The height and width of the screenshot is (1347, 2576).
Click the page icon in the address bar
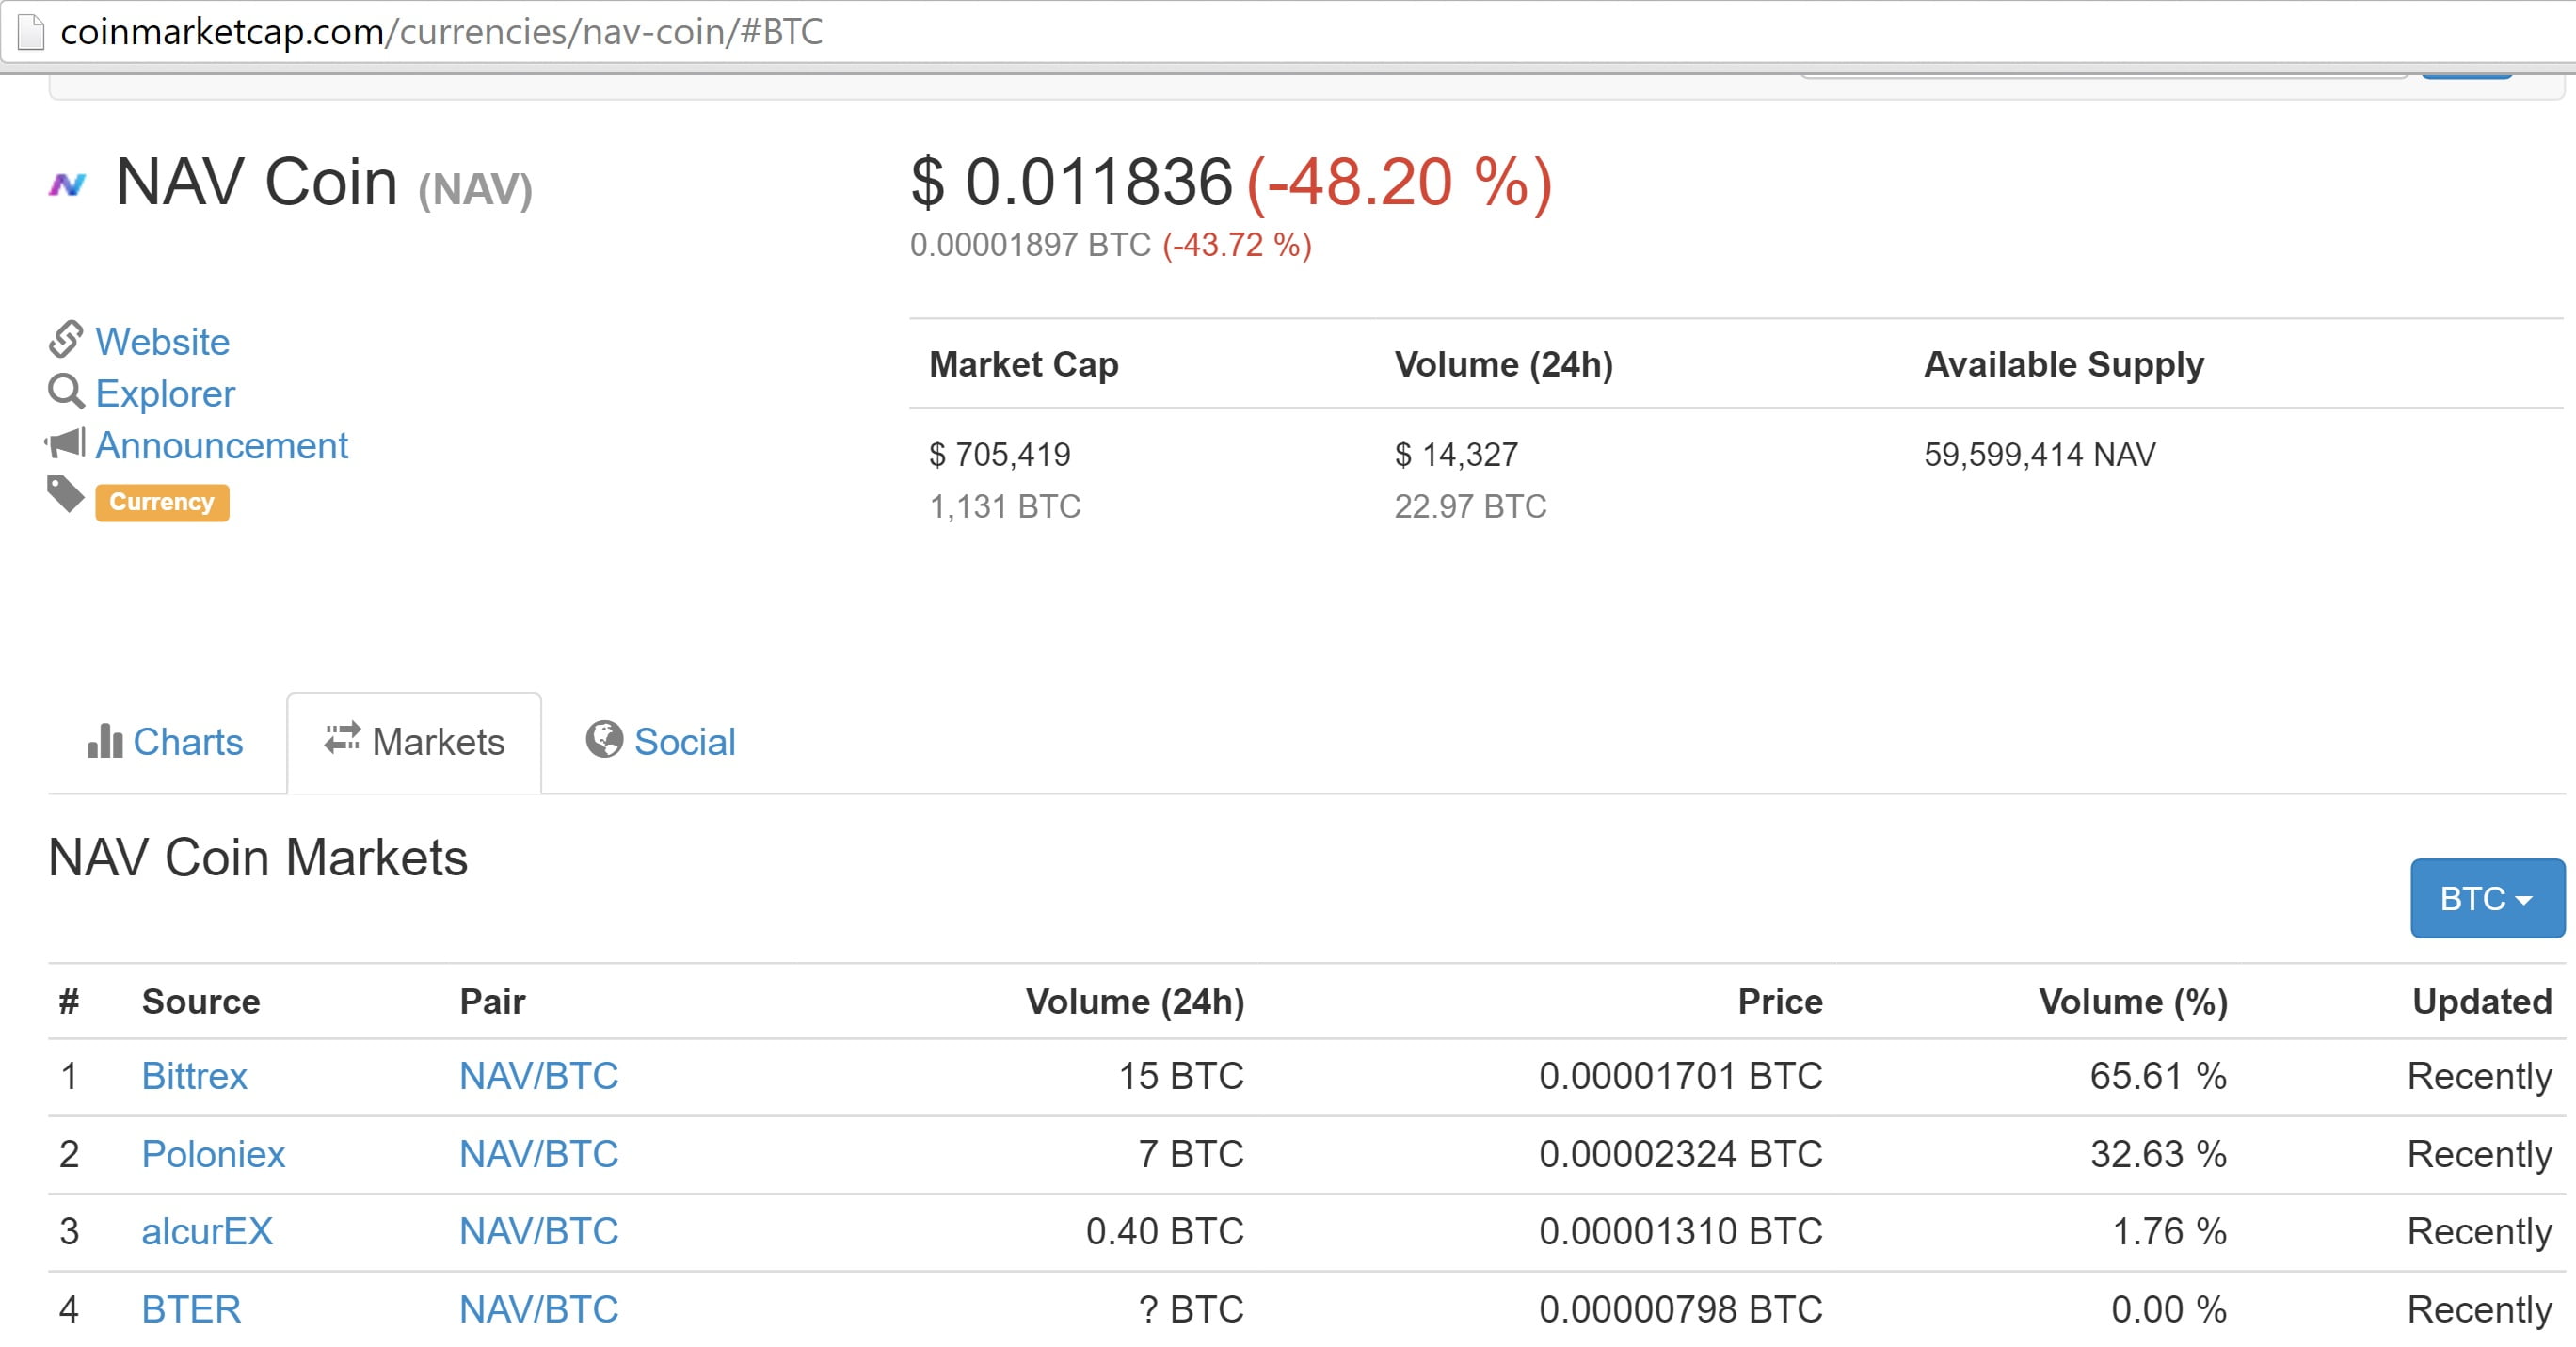pyautogui.click(x=32, y=32)
